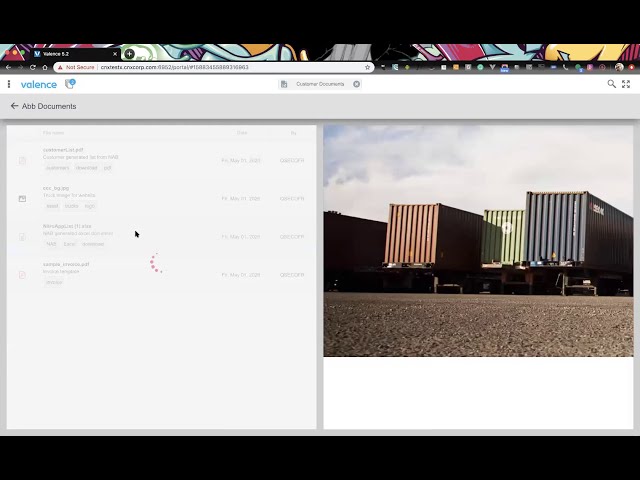Select the 'customers' tag on customerList.pdf
The height and width of the screenshot is (480, 640).
(57, 168)
